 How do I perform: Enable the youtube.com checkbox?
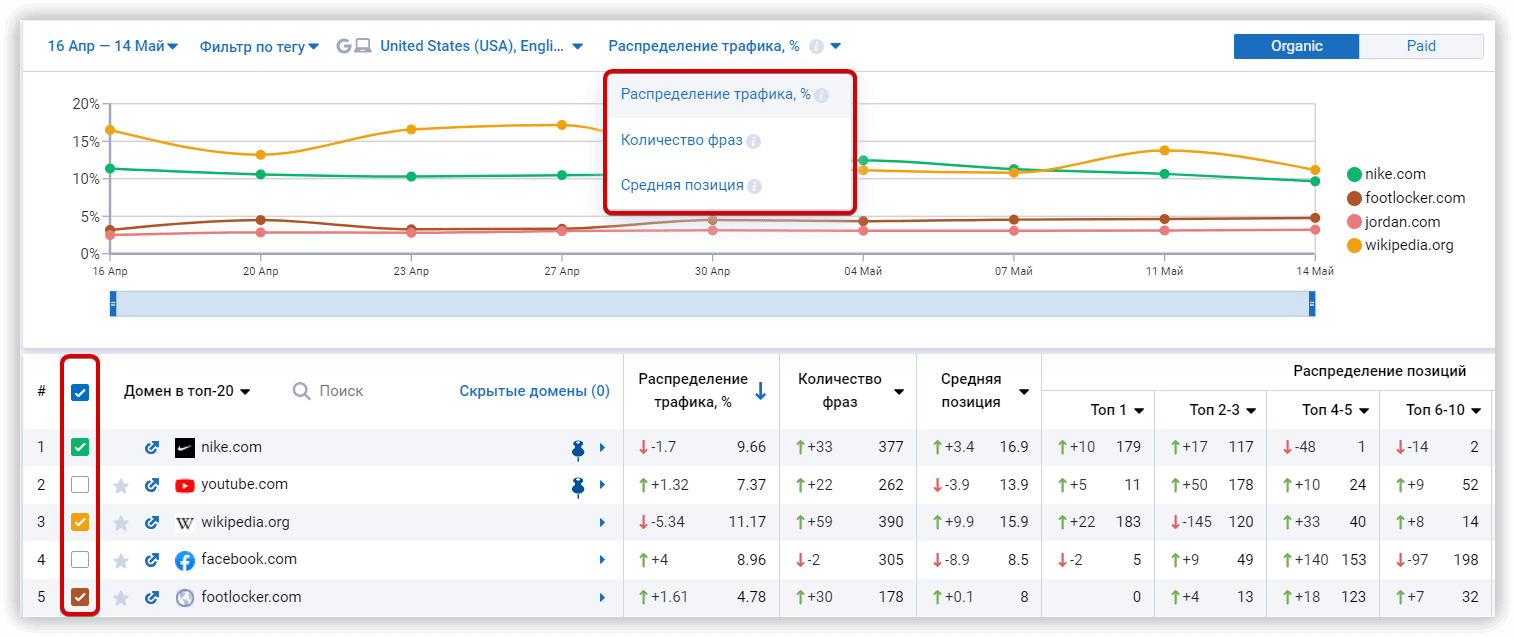click(x=80, y=485)
